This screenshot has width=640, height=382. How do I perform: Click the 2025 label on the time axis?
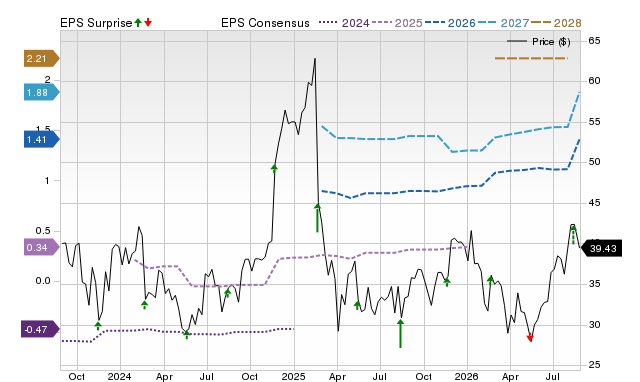[293, 376]
